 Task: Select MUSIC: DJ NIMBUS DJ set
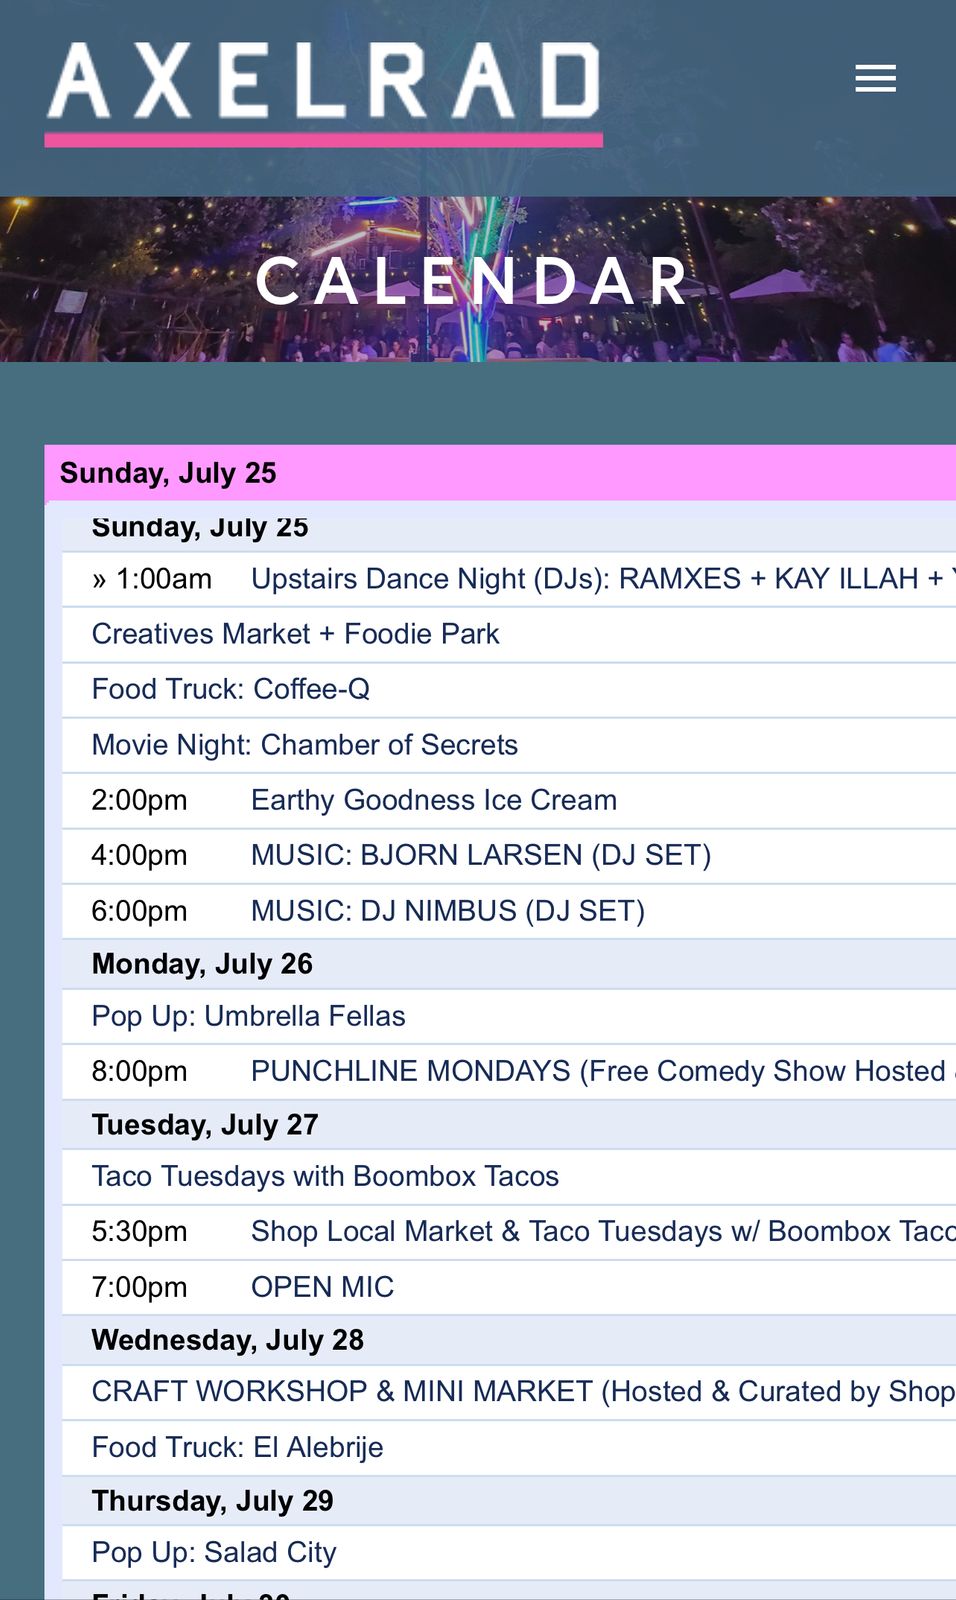[447, 911]
